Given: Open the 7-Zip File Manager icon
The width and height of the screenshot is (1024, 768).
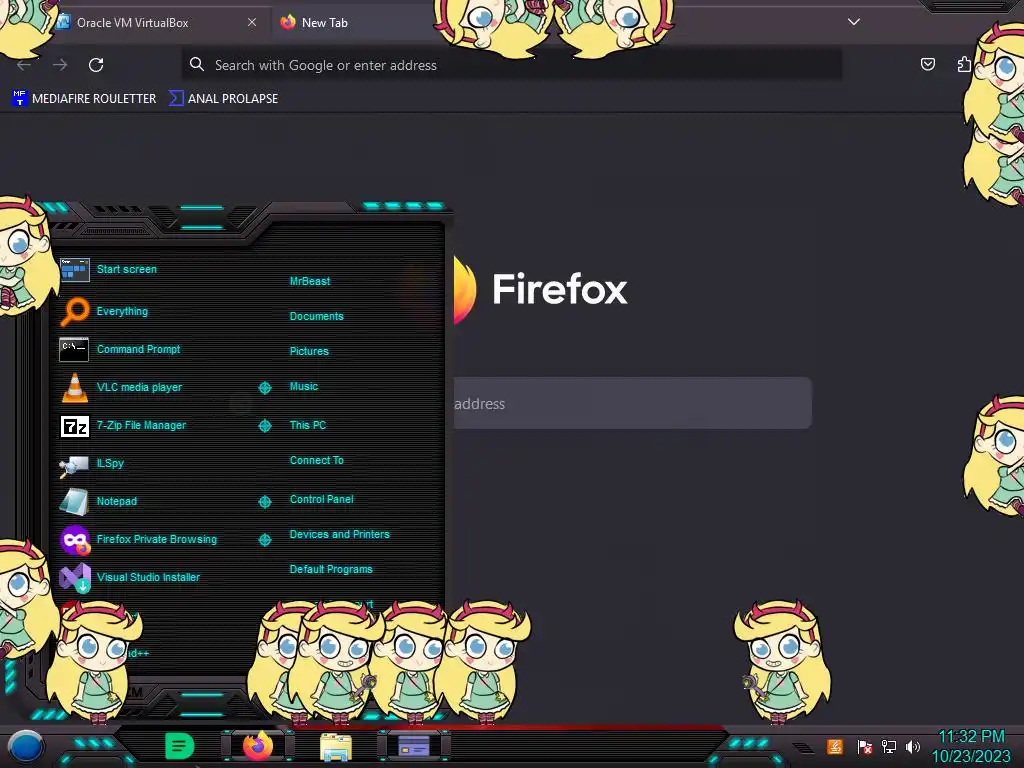Looking at the screenshot, I should click(x=74, y=426).
